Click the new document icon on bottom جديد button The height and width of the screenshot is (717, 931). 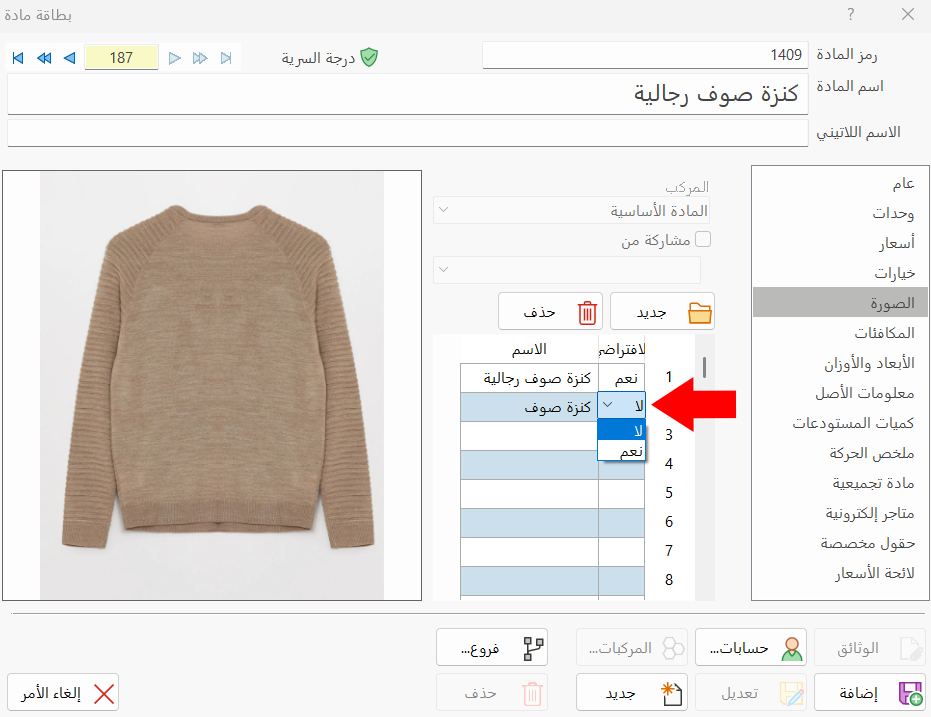(672, 693)
